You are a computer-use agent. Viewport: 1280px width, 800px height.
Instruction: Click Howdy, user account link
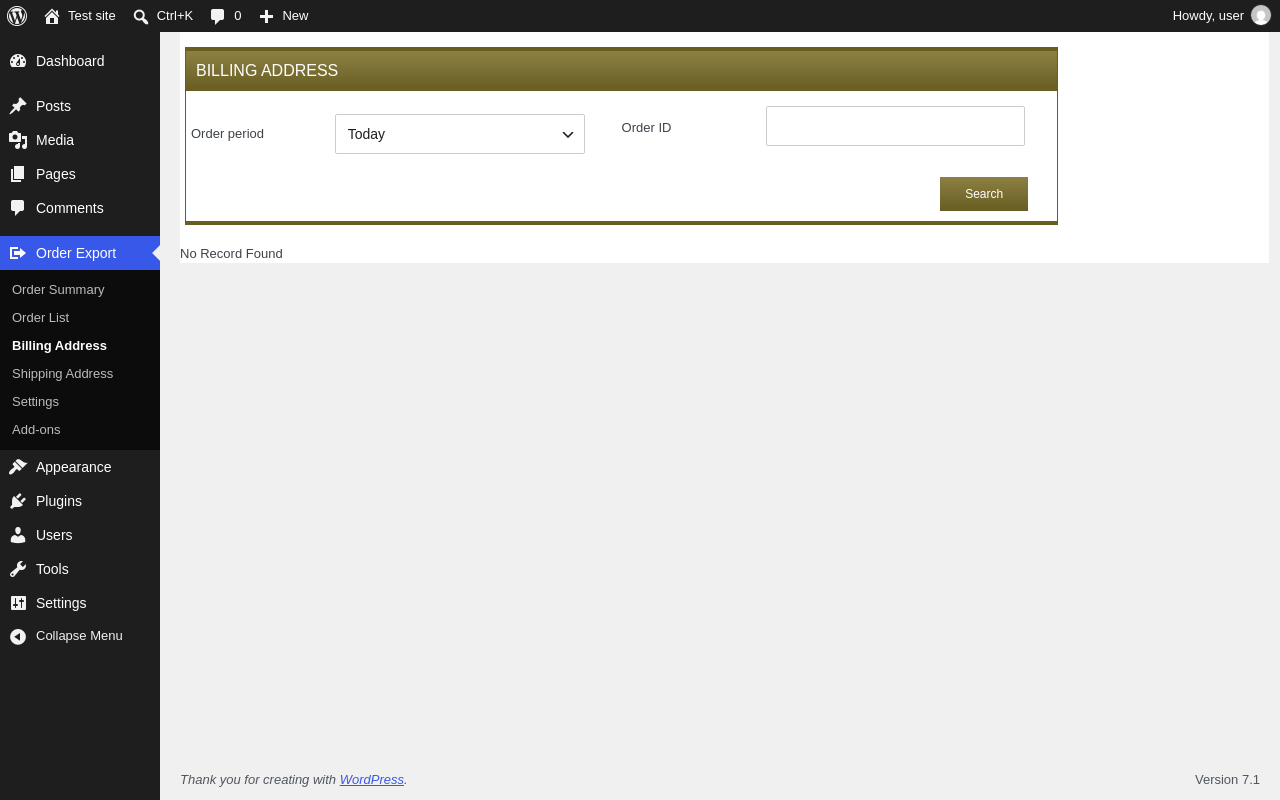point(1208,16)
